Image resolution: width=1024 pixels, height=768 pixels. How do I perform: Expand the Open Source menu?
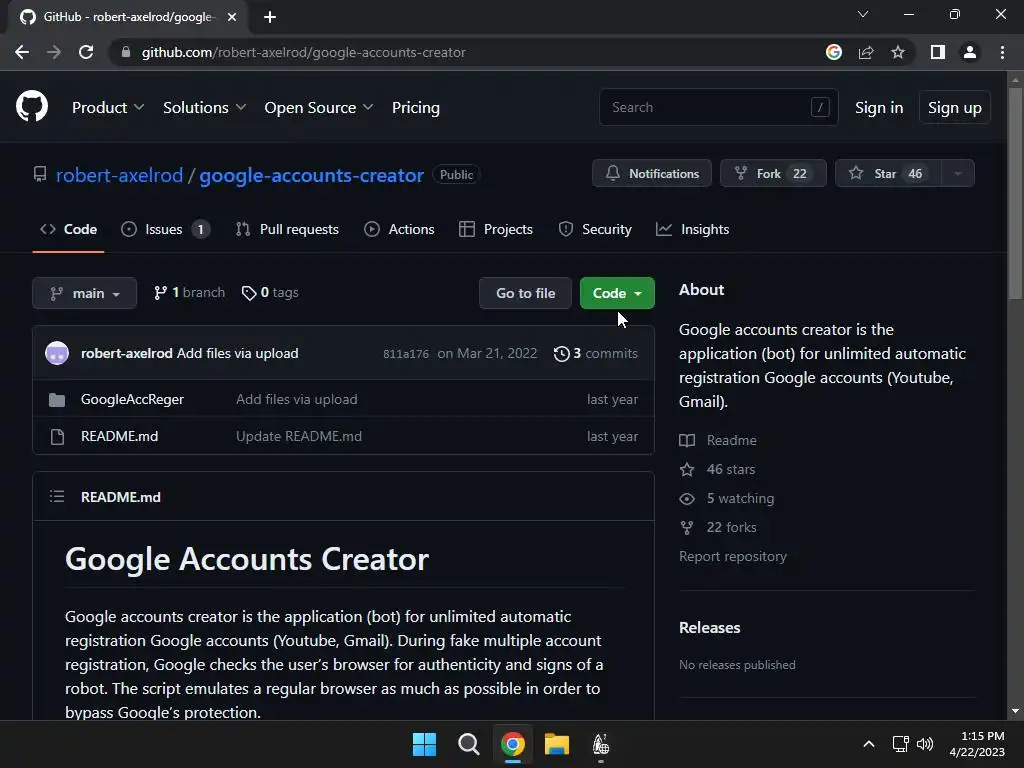[x=319, y=108]
